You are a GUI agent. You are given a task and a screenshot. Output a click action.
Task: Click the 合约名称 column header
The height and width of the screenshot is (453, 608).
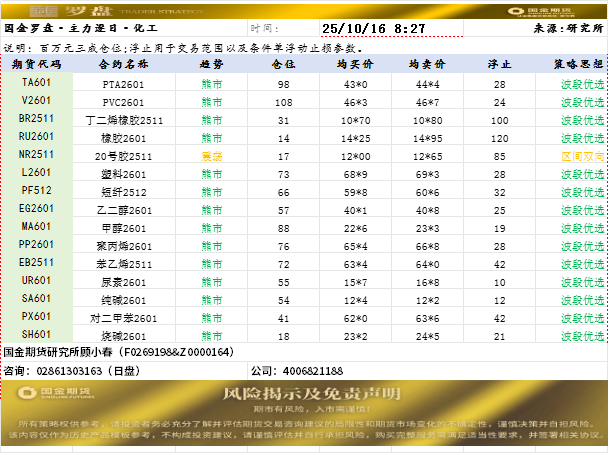124,64
